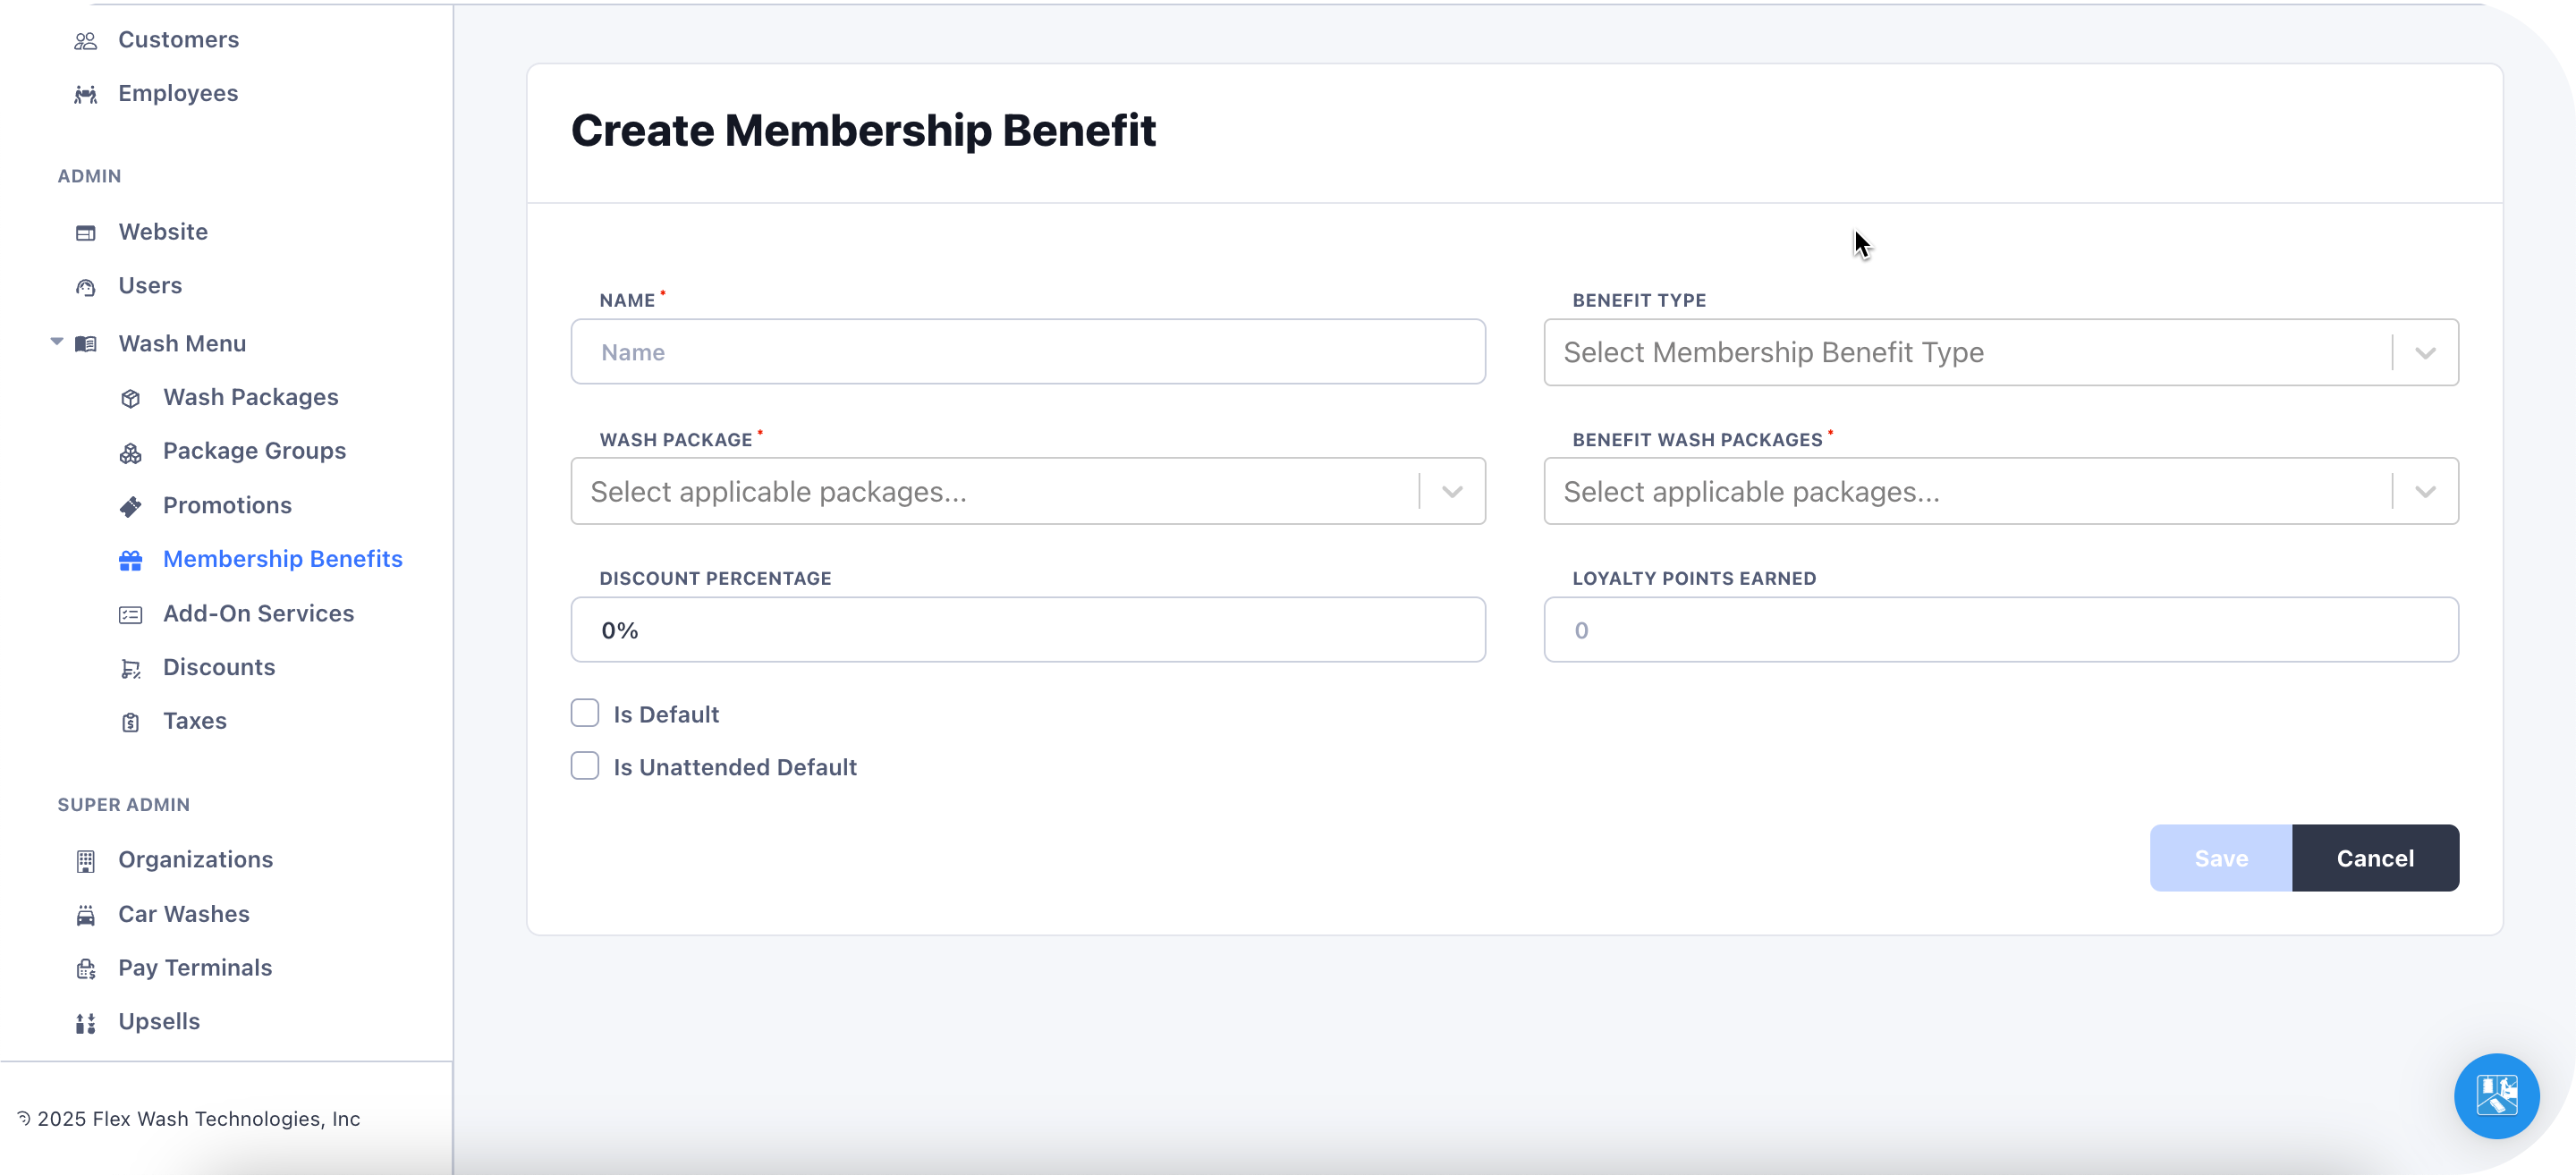The width and height of the screenshot is (2576, 1175).
Task: Click the Package Groups cubes icon
Action: point(130,452)
